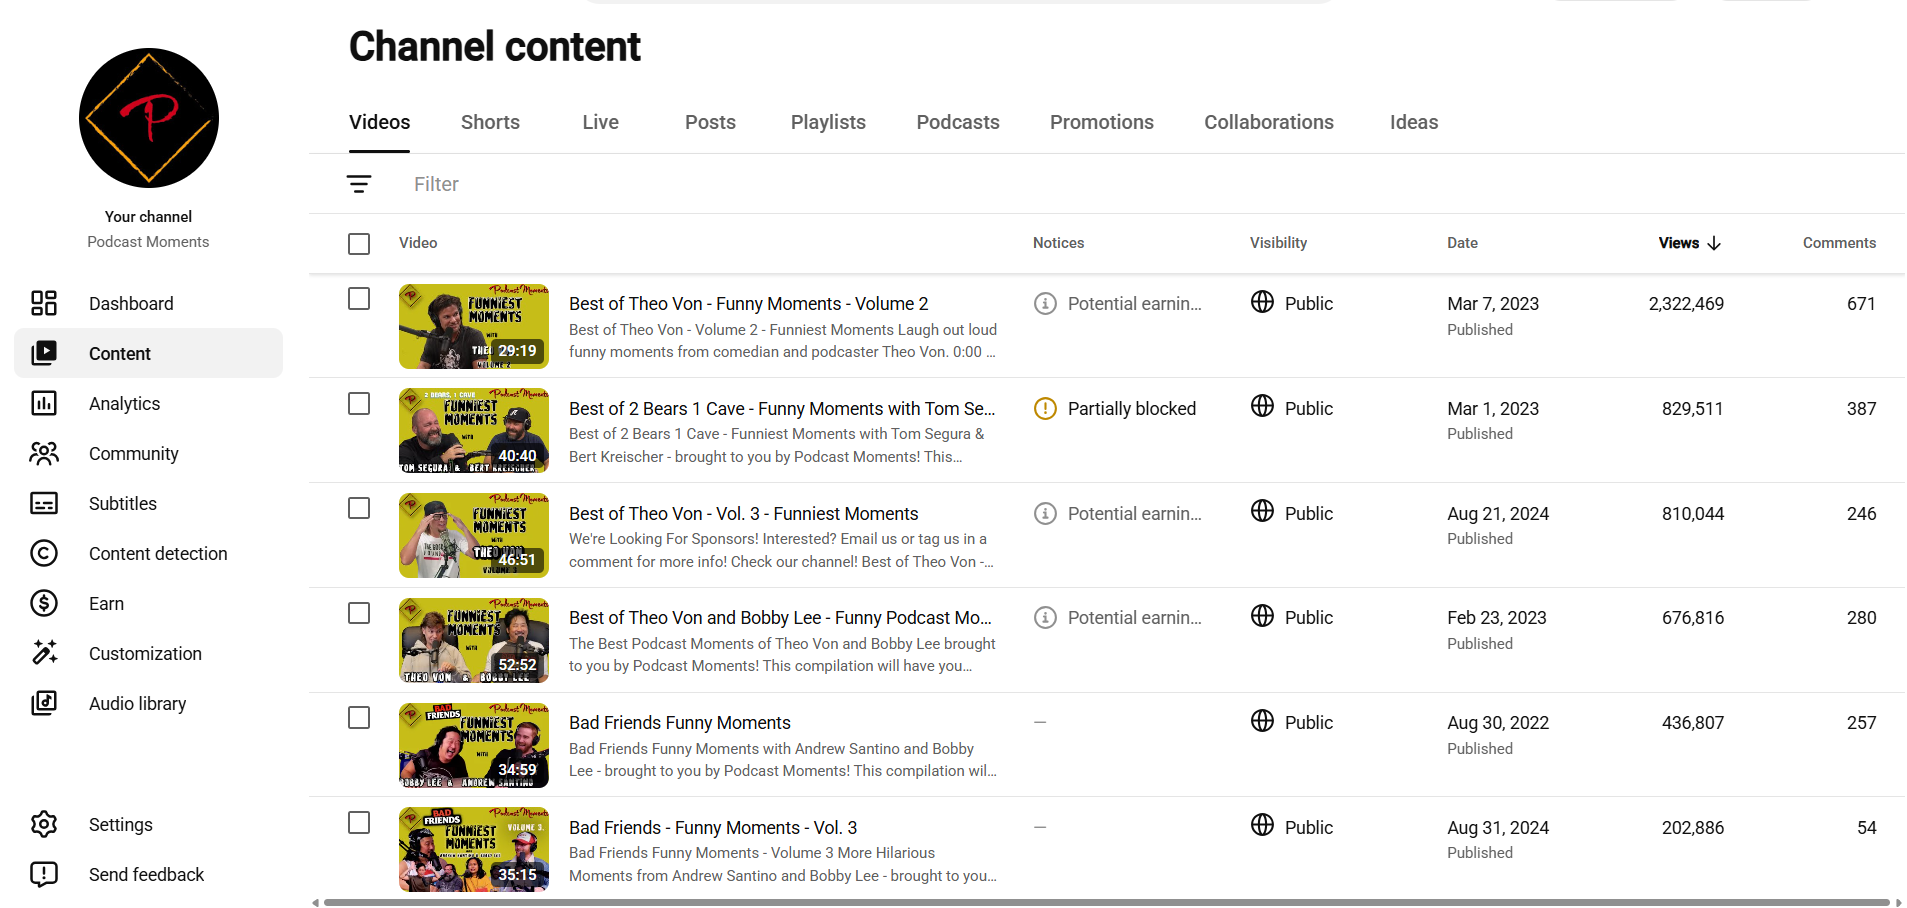Open the Best of Theo Von Vol. 3 title
The height and width of the screenshot is (908, 1907).
click(x=743, y=513)
